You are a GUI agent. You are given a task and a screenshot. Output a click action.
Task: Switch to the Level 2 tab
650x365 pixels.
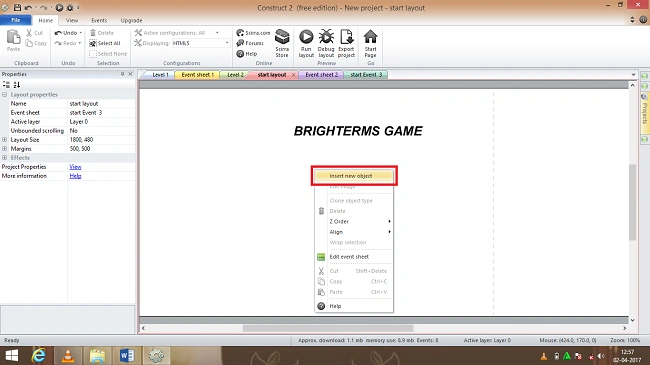(x=235, y=75)
